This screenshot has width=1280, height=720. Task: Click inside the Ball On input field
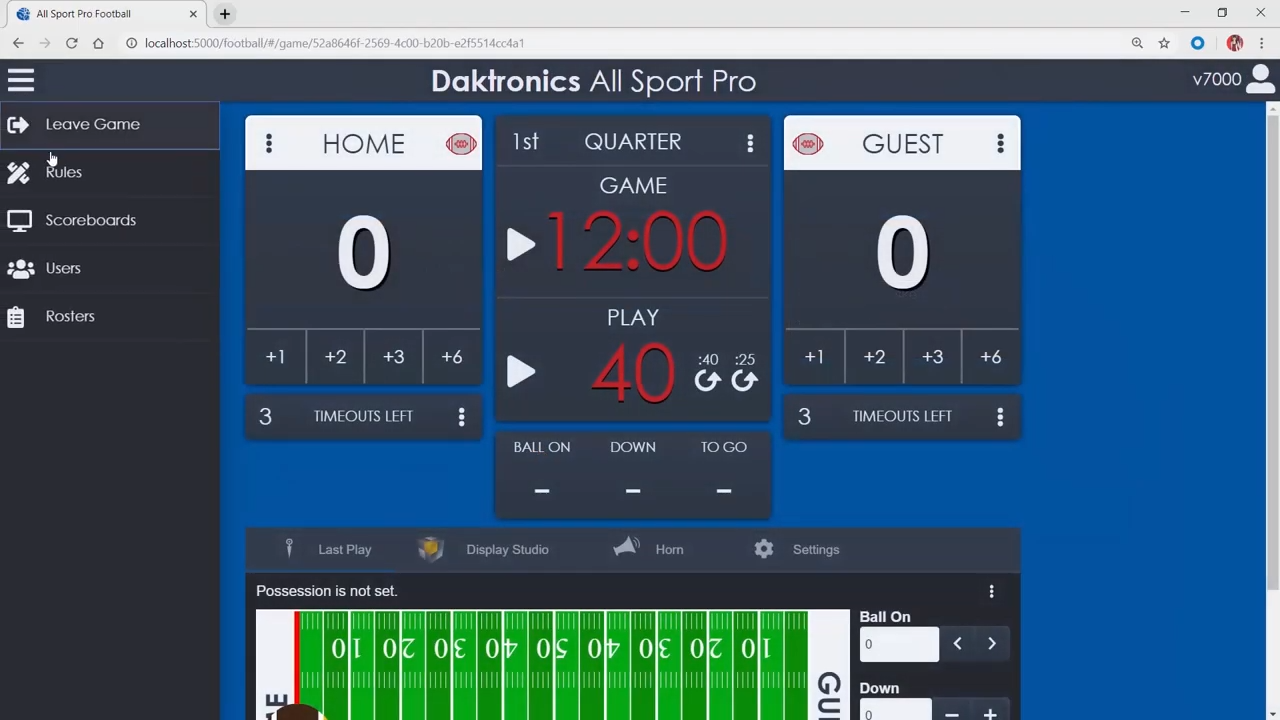pyautogui.click(x=898, y=643)
